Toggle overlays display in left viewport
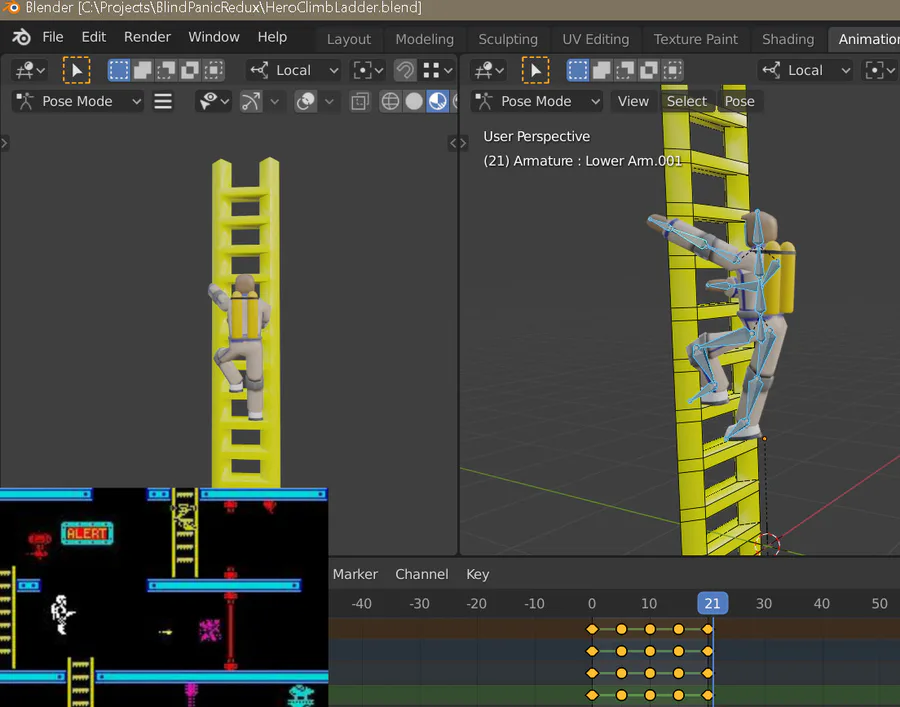This screenshot has height=707, width=900. (x=307, y=101)
